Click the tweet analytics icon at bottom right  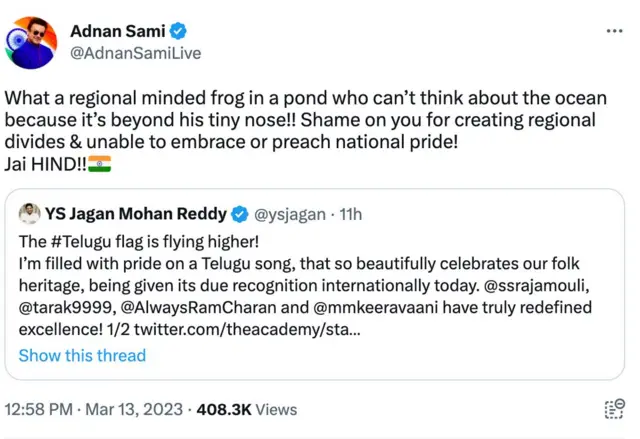615,409
